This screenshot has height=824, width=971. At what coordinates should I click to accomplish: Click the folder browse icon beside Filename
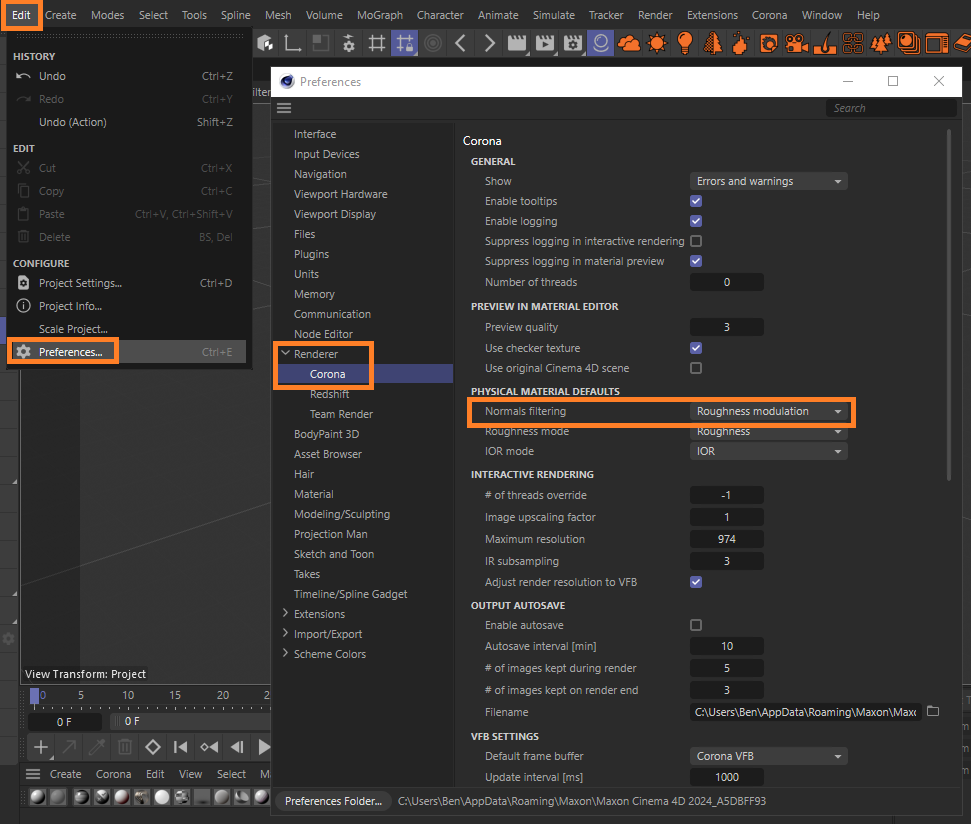[933, 711]
